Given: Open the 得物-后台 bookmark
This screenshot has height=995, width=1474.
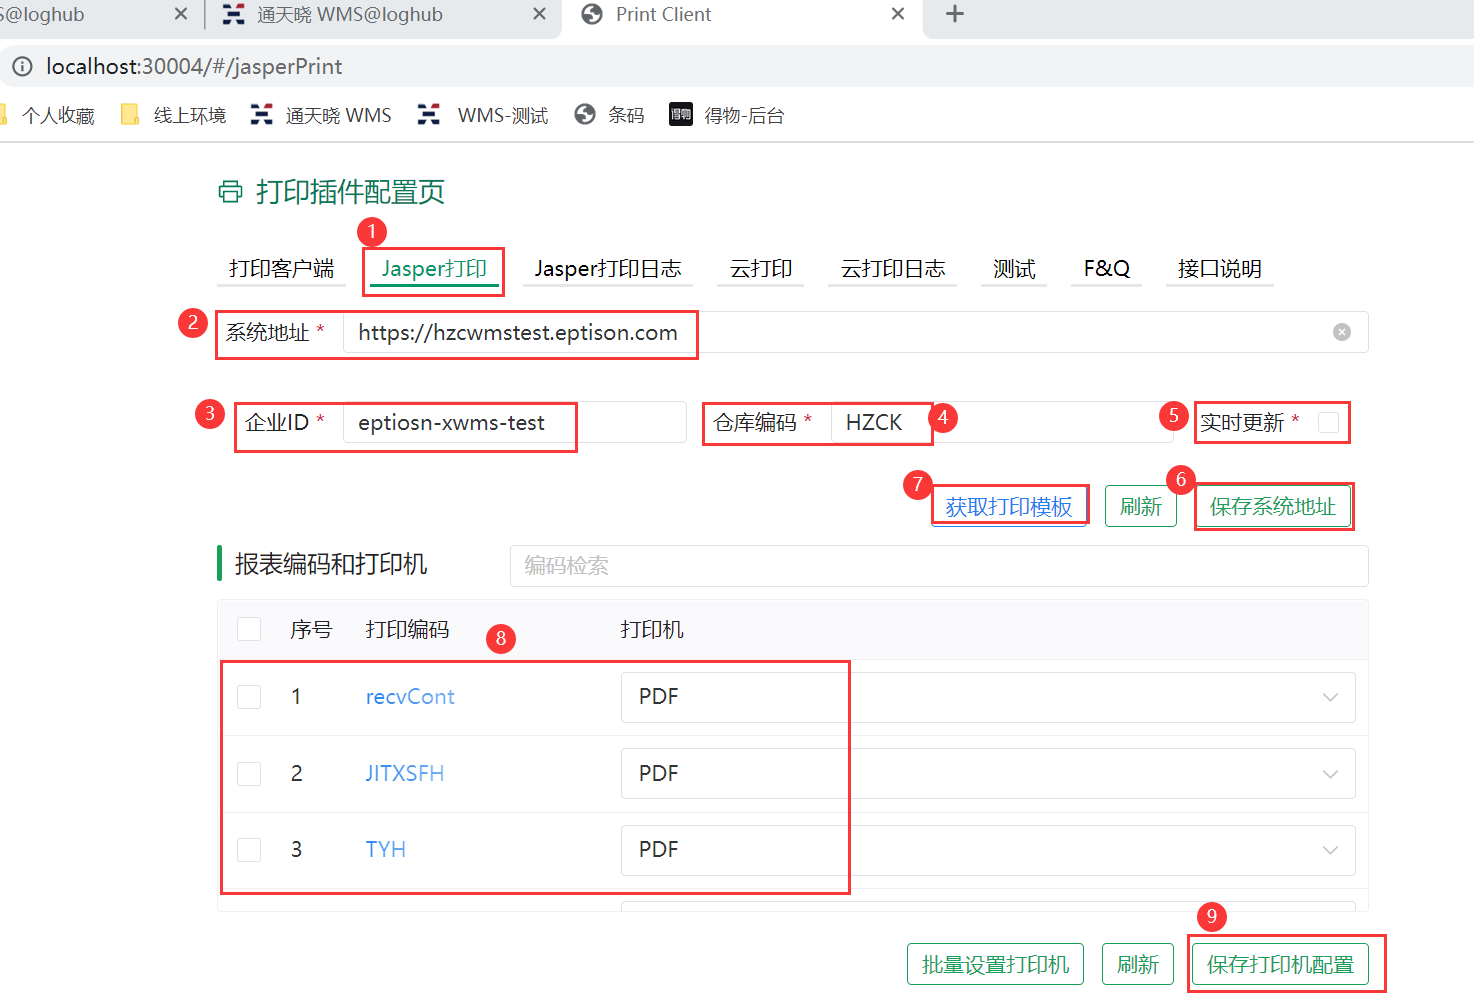Looking at the screenshot, I should (x=727, y=116).
